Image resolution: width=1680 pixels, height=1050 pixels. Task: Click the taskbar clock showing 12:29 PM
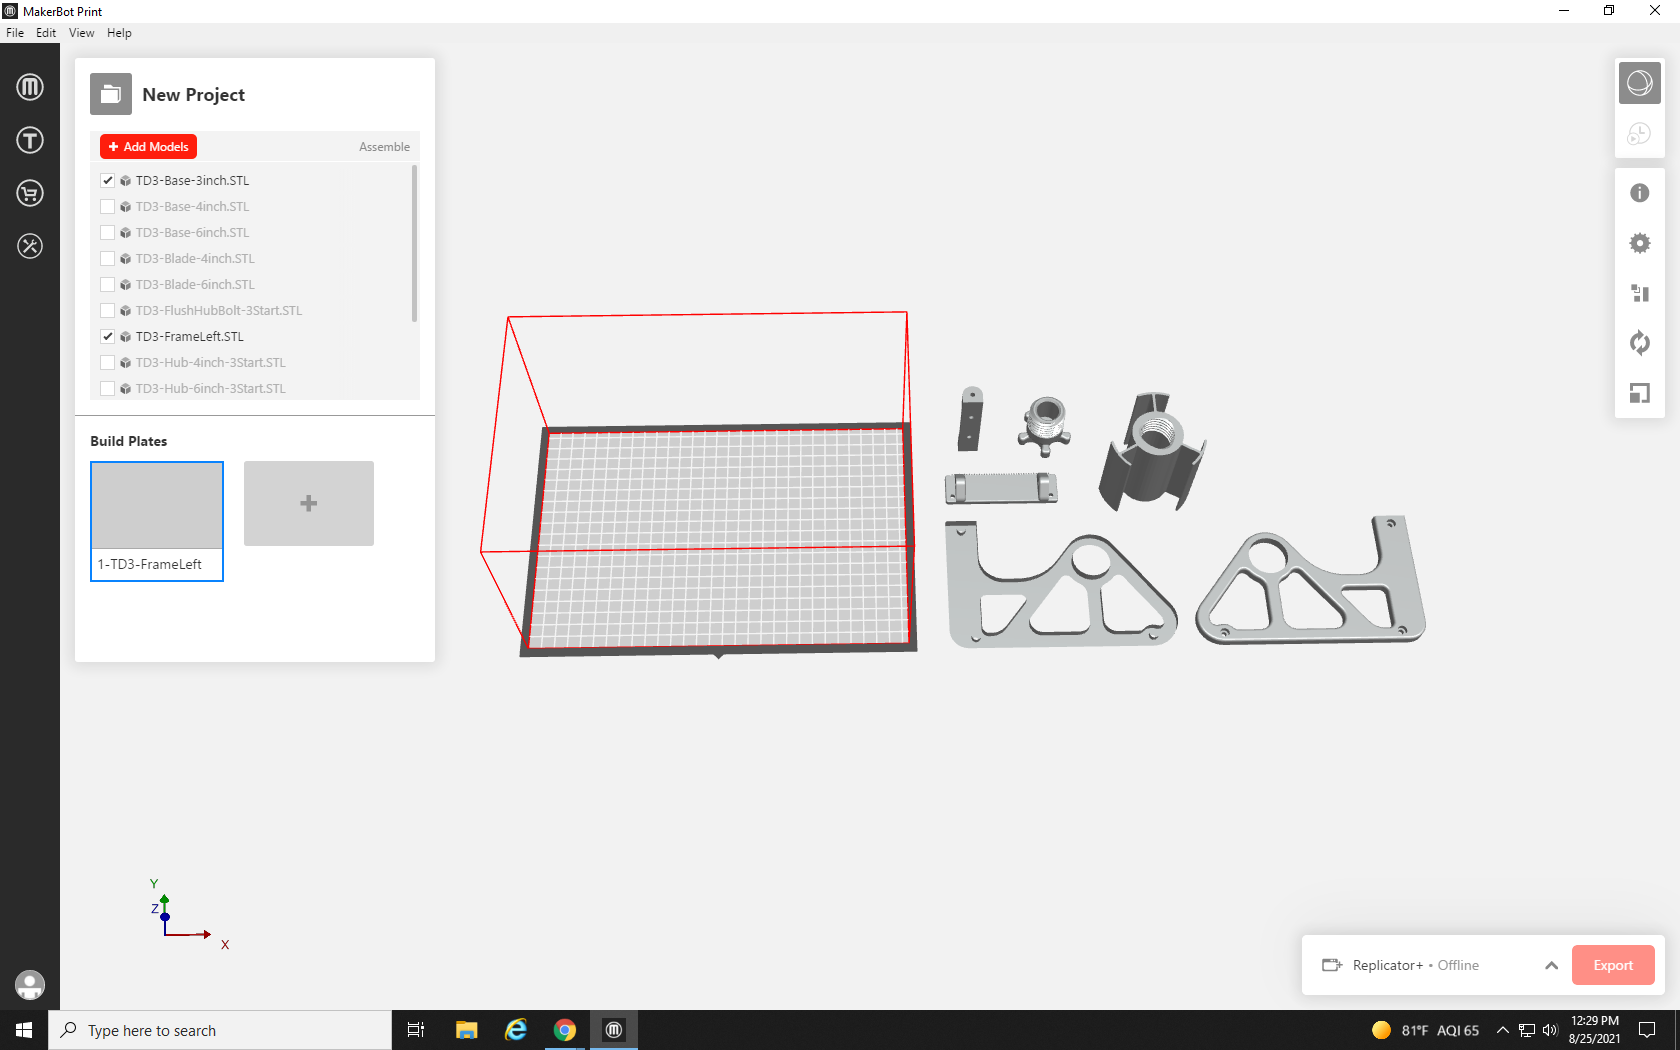point(1594,1030)
